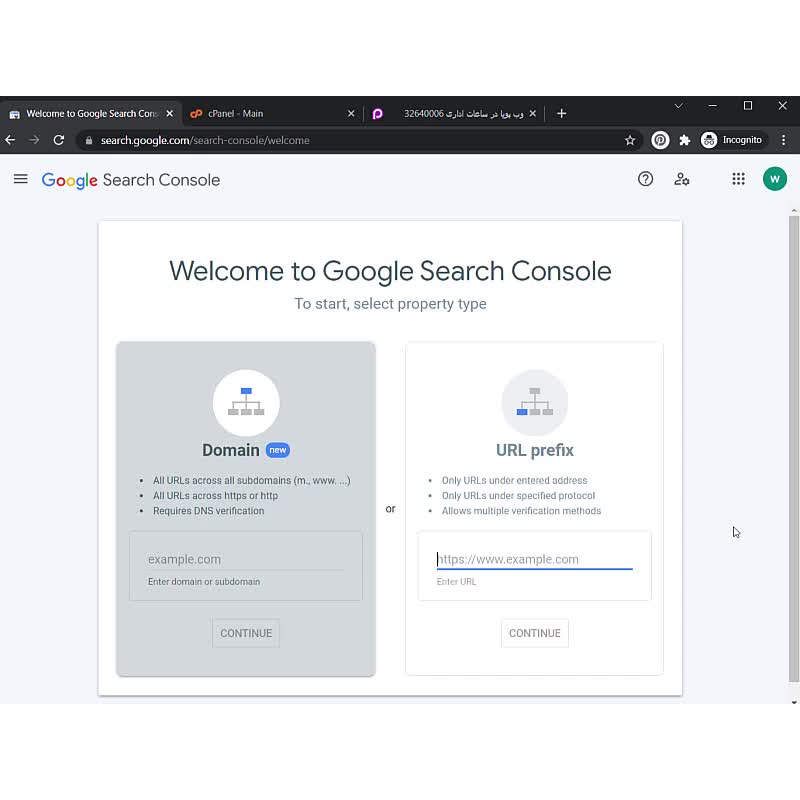Viewport: 800px width, 800px height.
Task: Open the main hamburger menu
Action: tap(20, 179)
